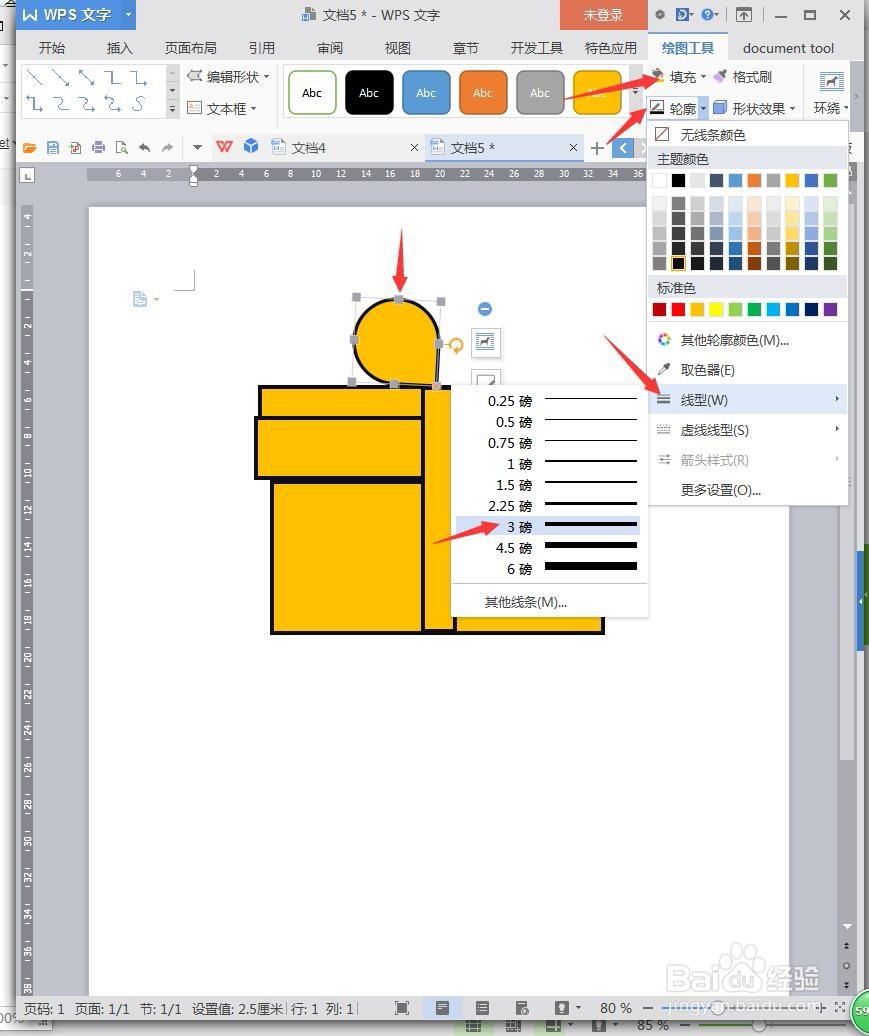
Task: Switch to 页面布局 ribbon tab
Action: [x=190, y=48]
